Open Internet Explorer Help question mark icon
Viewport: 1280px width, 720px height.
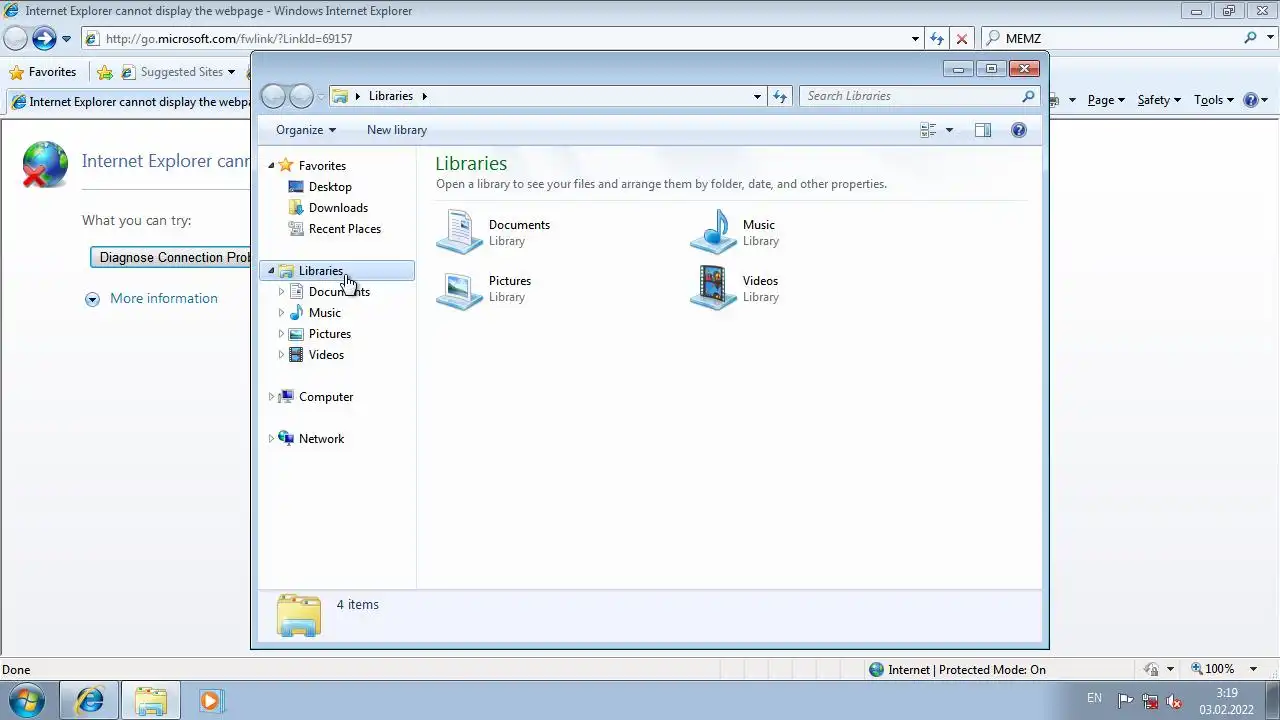pyautogui.click(x=1250, y=100)
